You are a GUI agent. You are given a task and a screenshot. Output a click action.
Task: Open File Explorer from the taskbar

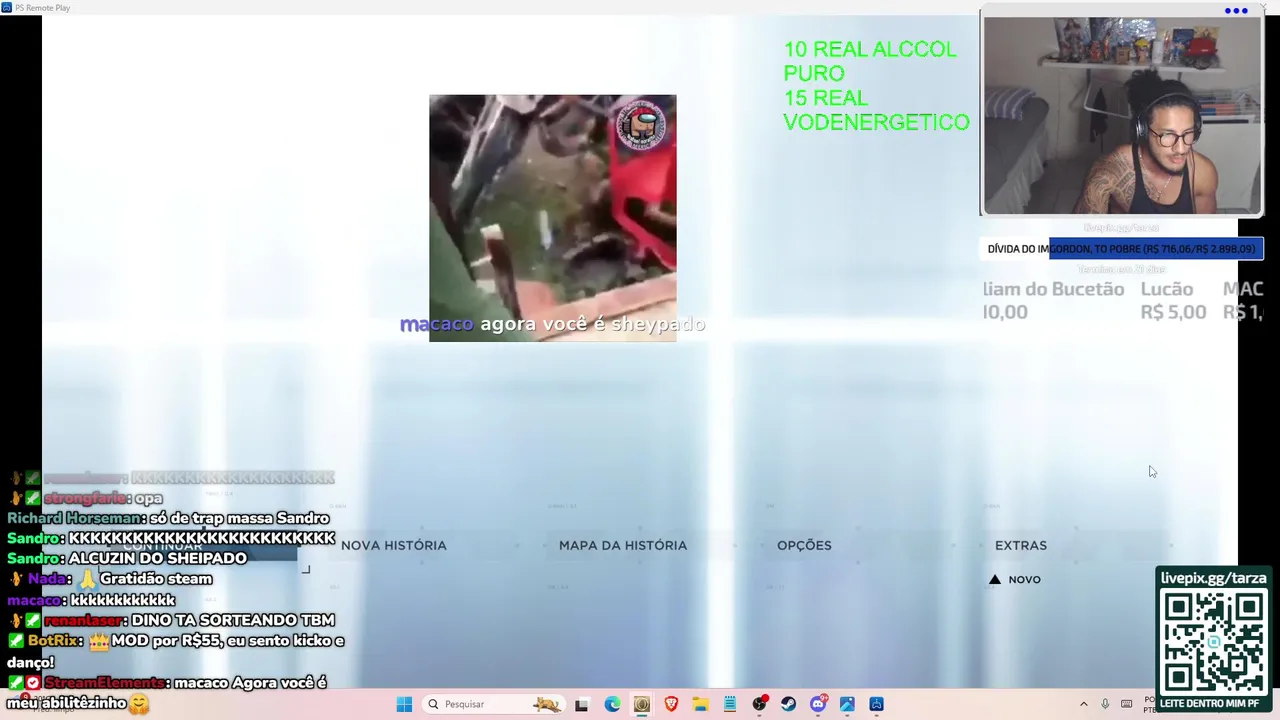[700, 704]
